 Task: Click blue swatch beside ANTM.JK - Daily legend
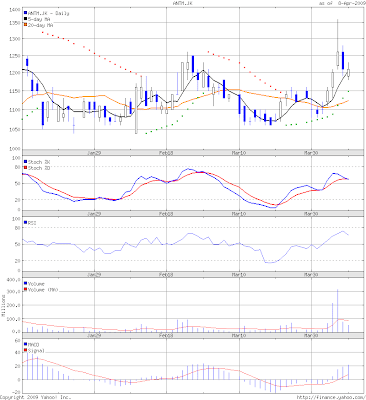click(x=25, y=13)
